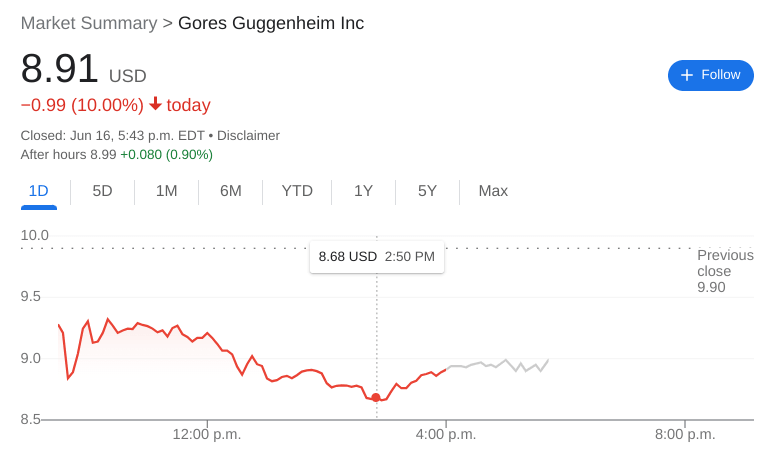Screen dimensions: 780x457
Task: Click the plus icon in Follow
Action: pyautogui.click(x=687, y=75)
